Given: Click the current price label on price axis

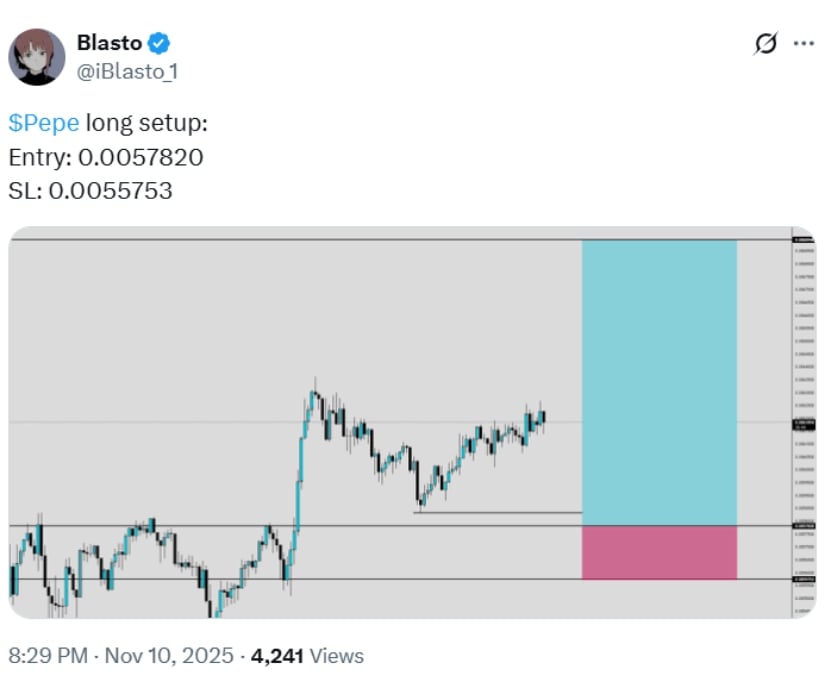Looking at the screenshot, I should tap(802, 423).
